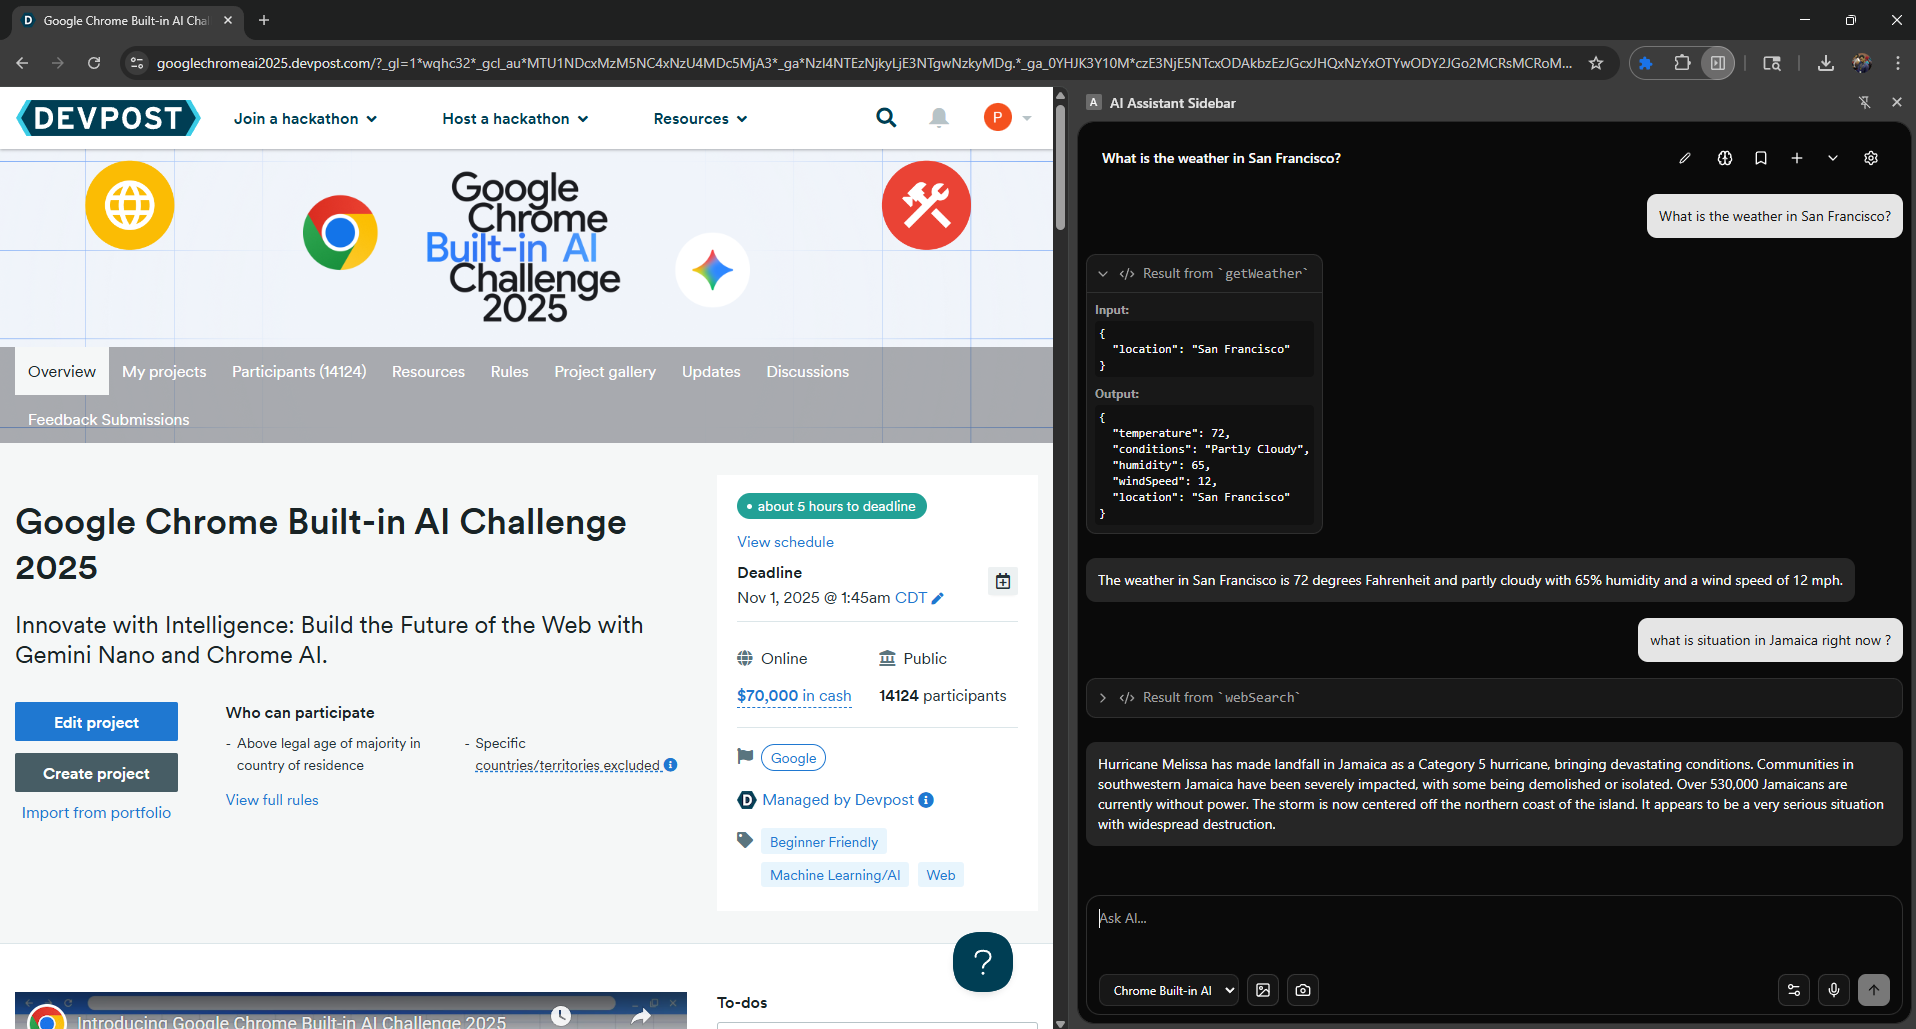
Task: Start a new chat with the plus icon
Action: tap(1797, 158)
